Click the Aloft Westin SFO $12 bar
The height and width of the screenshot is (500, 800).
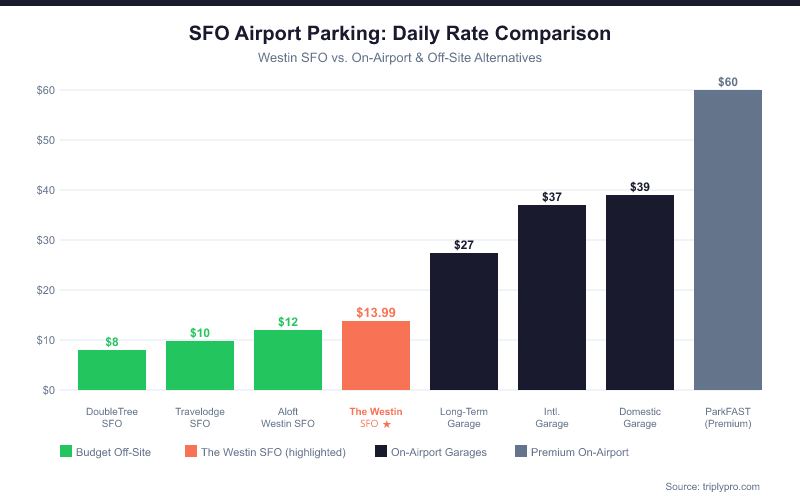[288, 360]
